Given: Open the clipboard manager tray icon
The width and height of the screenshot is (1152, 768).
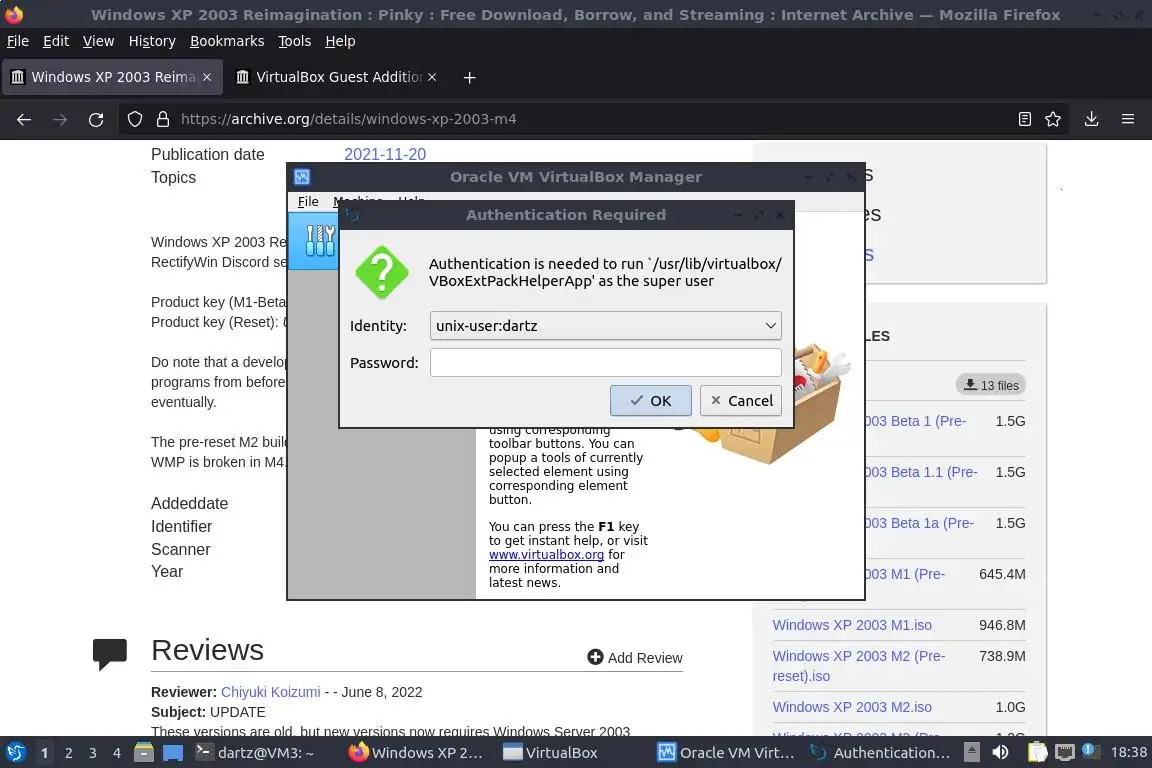Looking at the screenshot, I should 1037,753.
